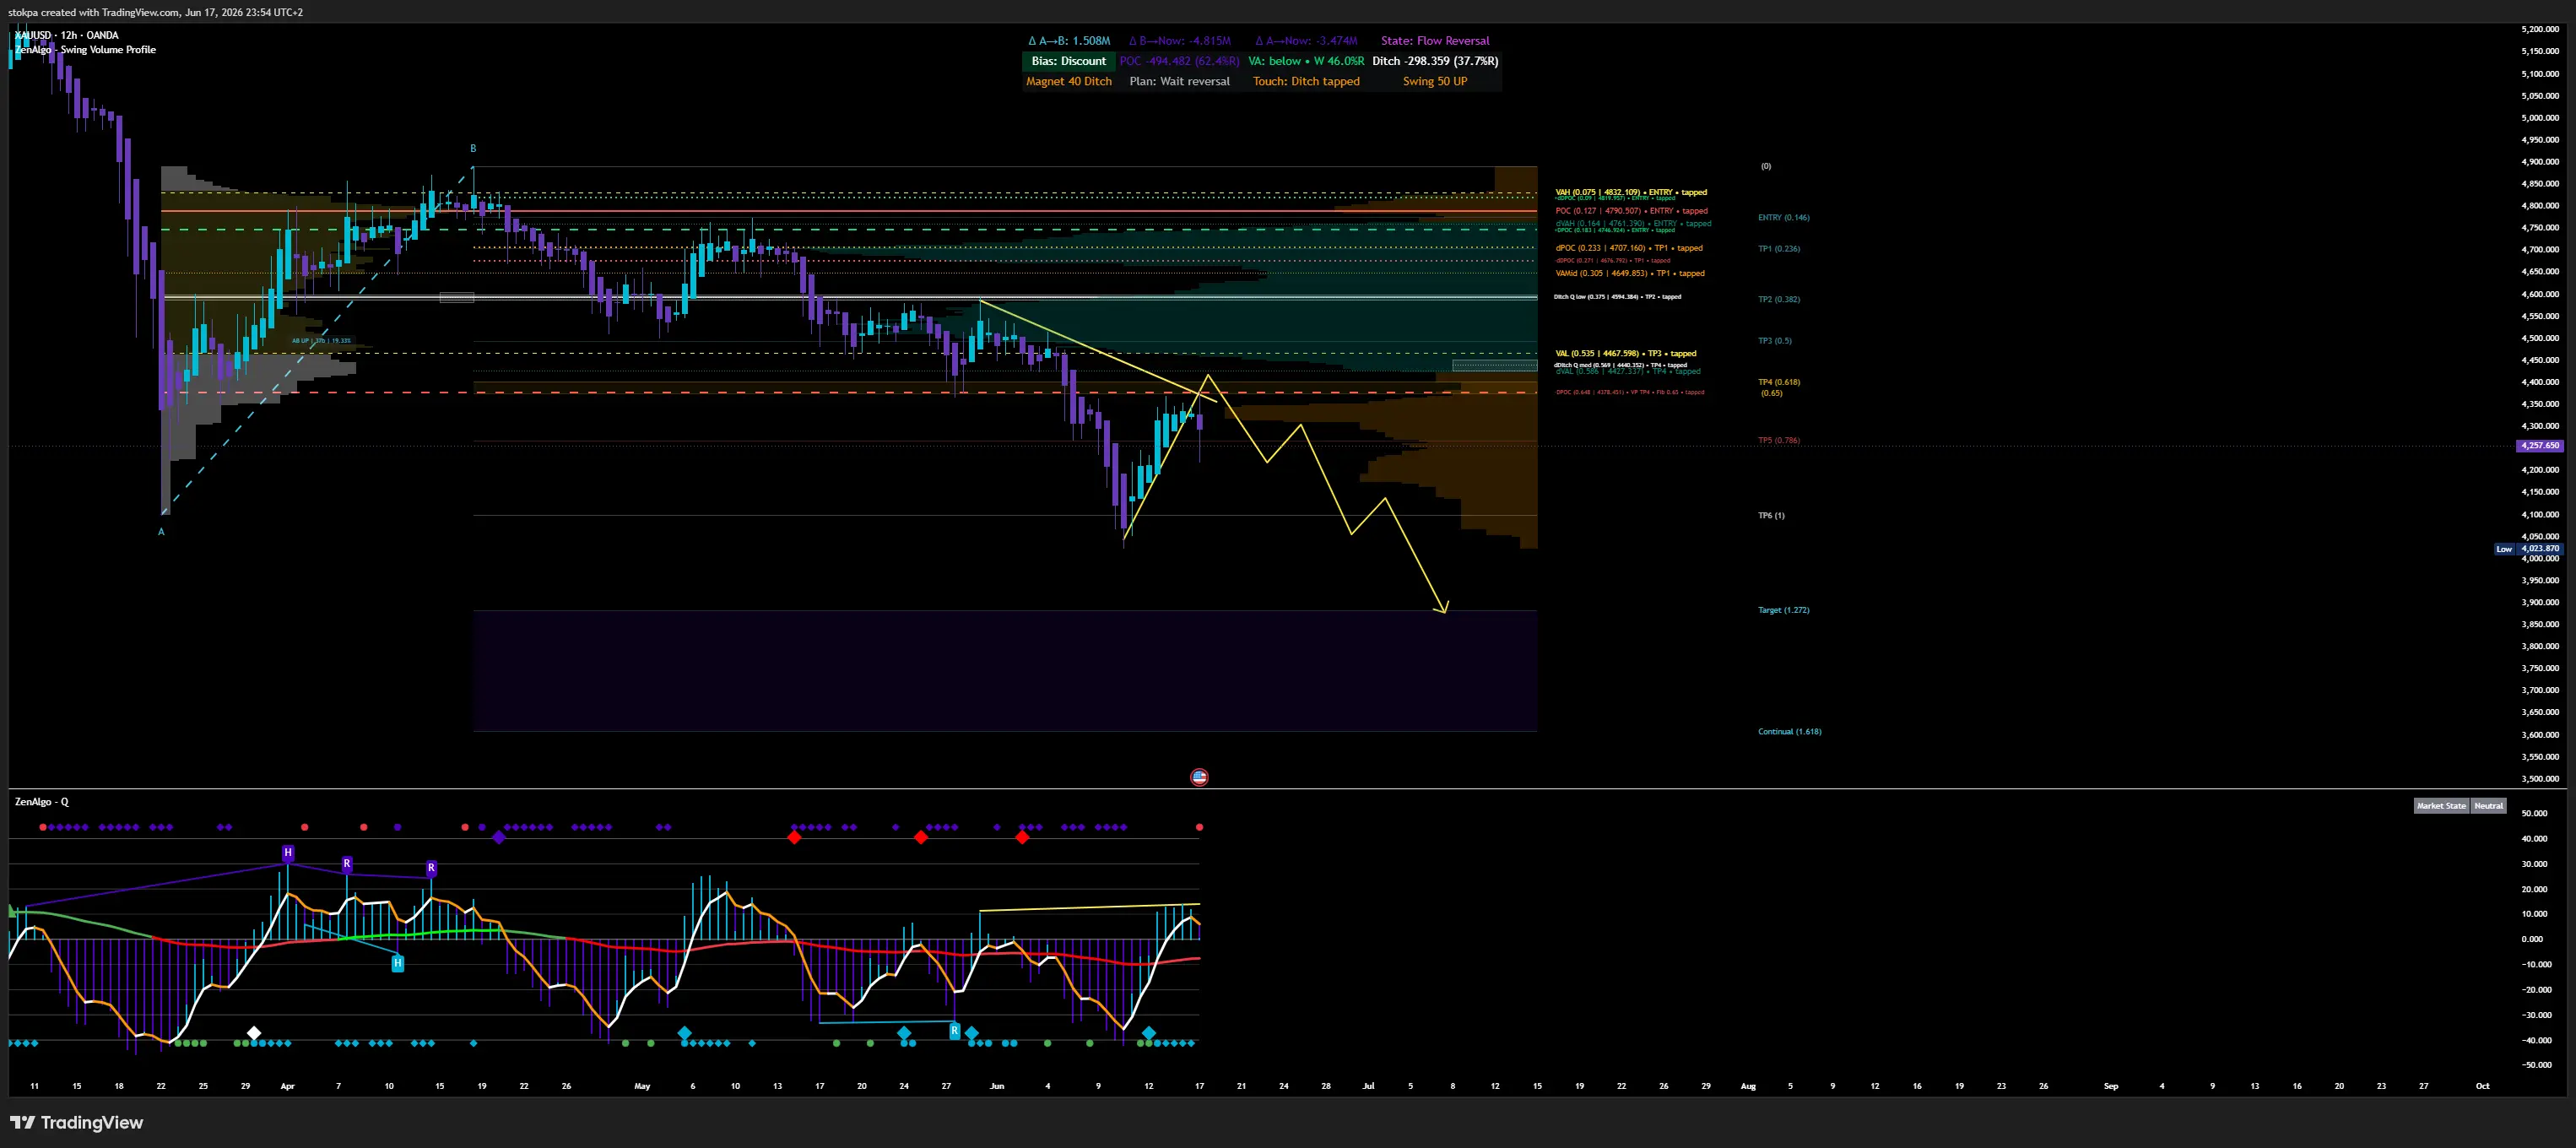Click the "stokpa created with TradingView.com" header text
The image size is (2576, 1148).
pos(93,12)
